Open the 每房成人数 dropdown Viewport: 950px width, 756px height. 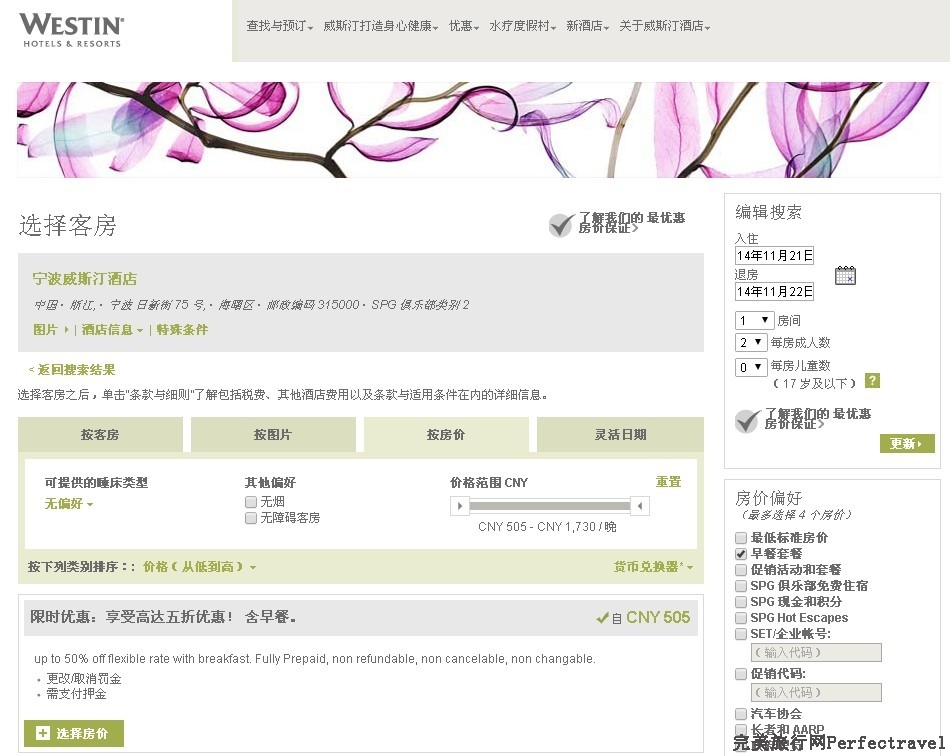click(751, 342)
